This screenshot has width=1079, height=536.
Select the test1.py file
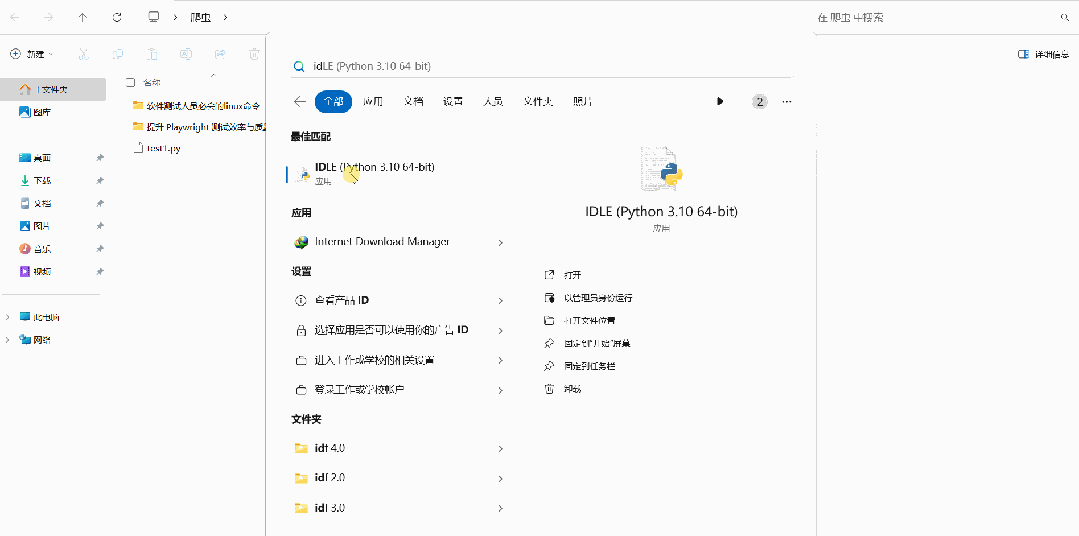pyautogui.click(x=158, y=148)
